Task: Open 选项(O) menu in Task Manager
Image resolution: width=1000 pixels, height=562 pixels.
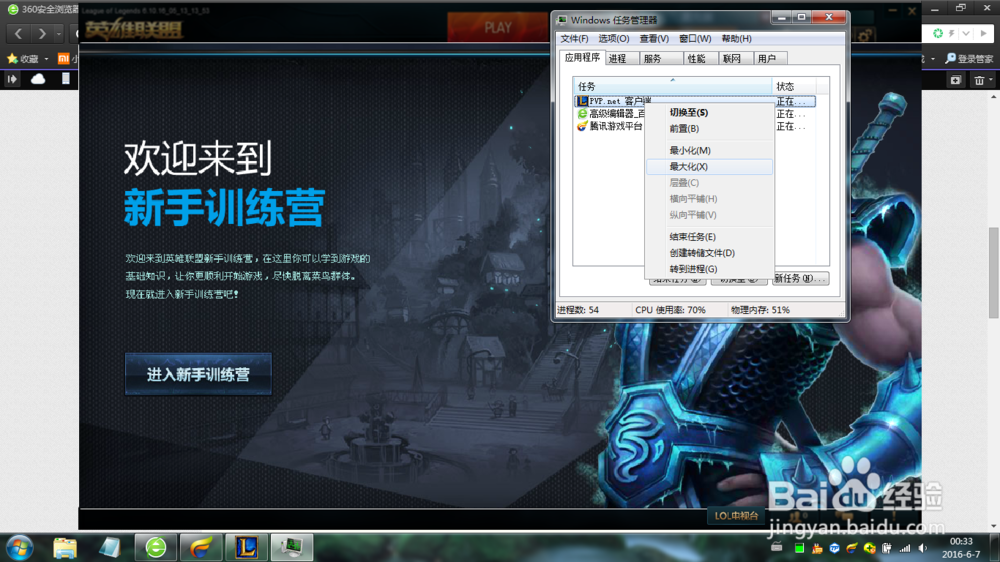Action: 614,38
